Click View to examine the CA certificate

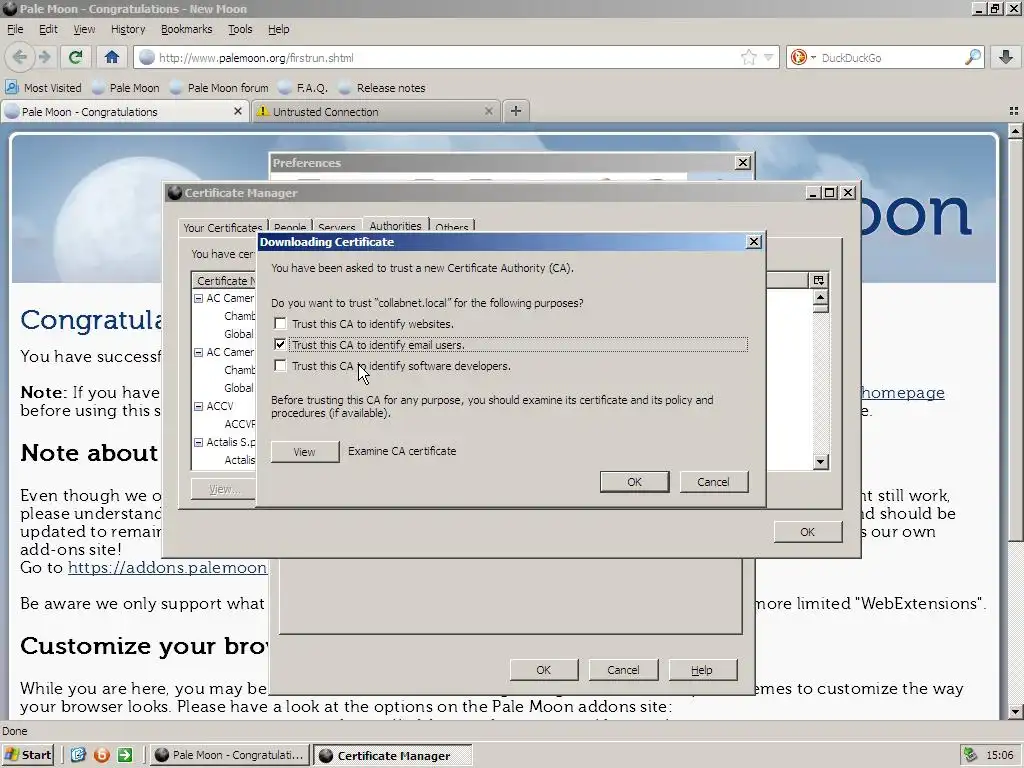(x=305, y=451)
